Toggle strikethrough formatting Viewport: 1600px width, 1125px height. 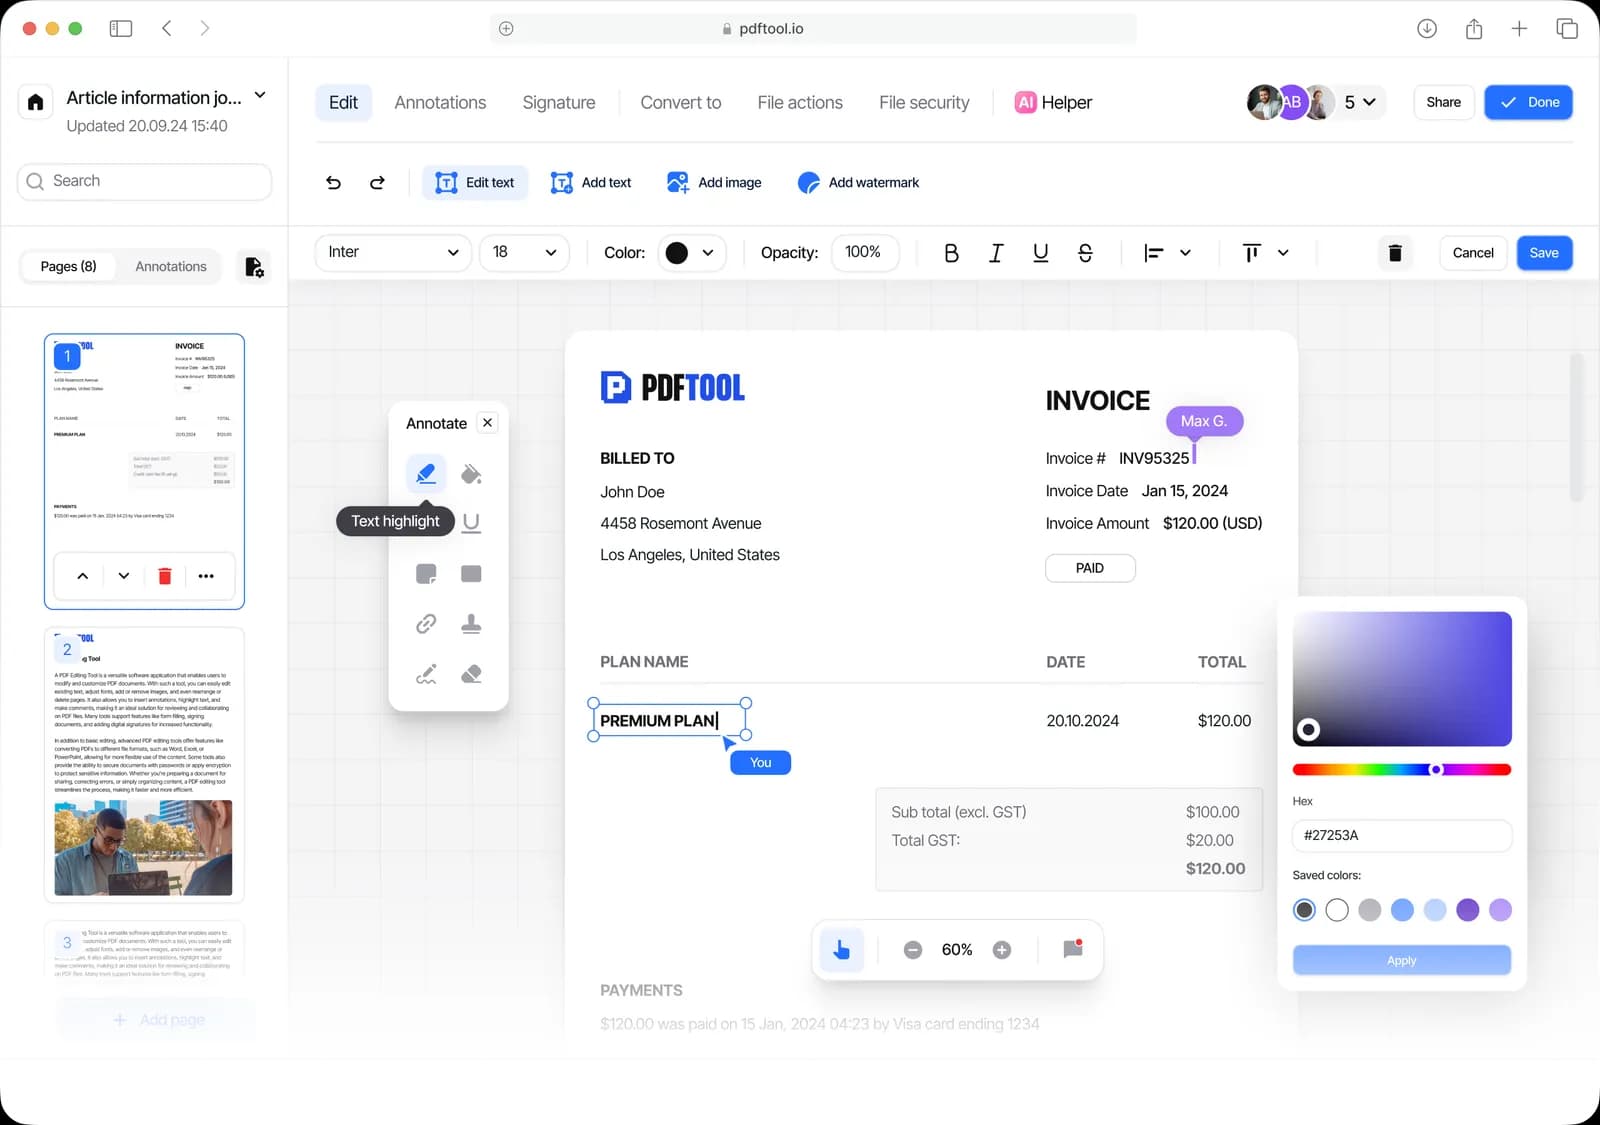[x=1085, y=253]
